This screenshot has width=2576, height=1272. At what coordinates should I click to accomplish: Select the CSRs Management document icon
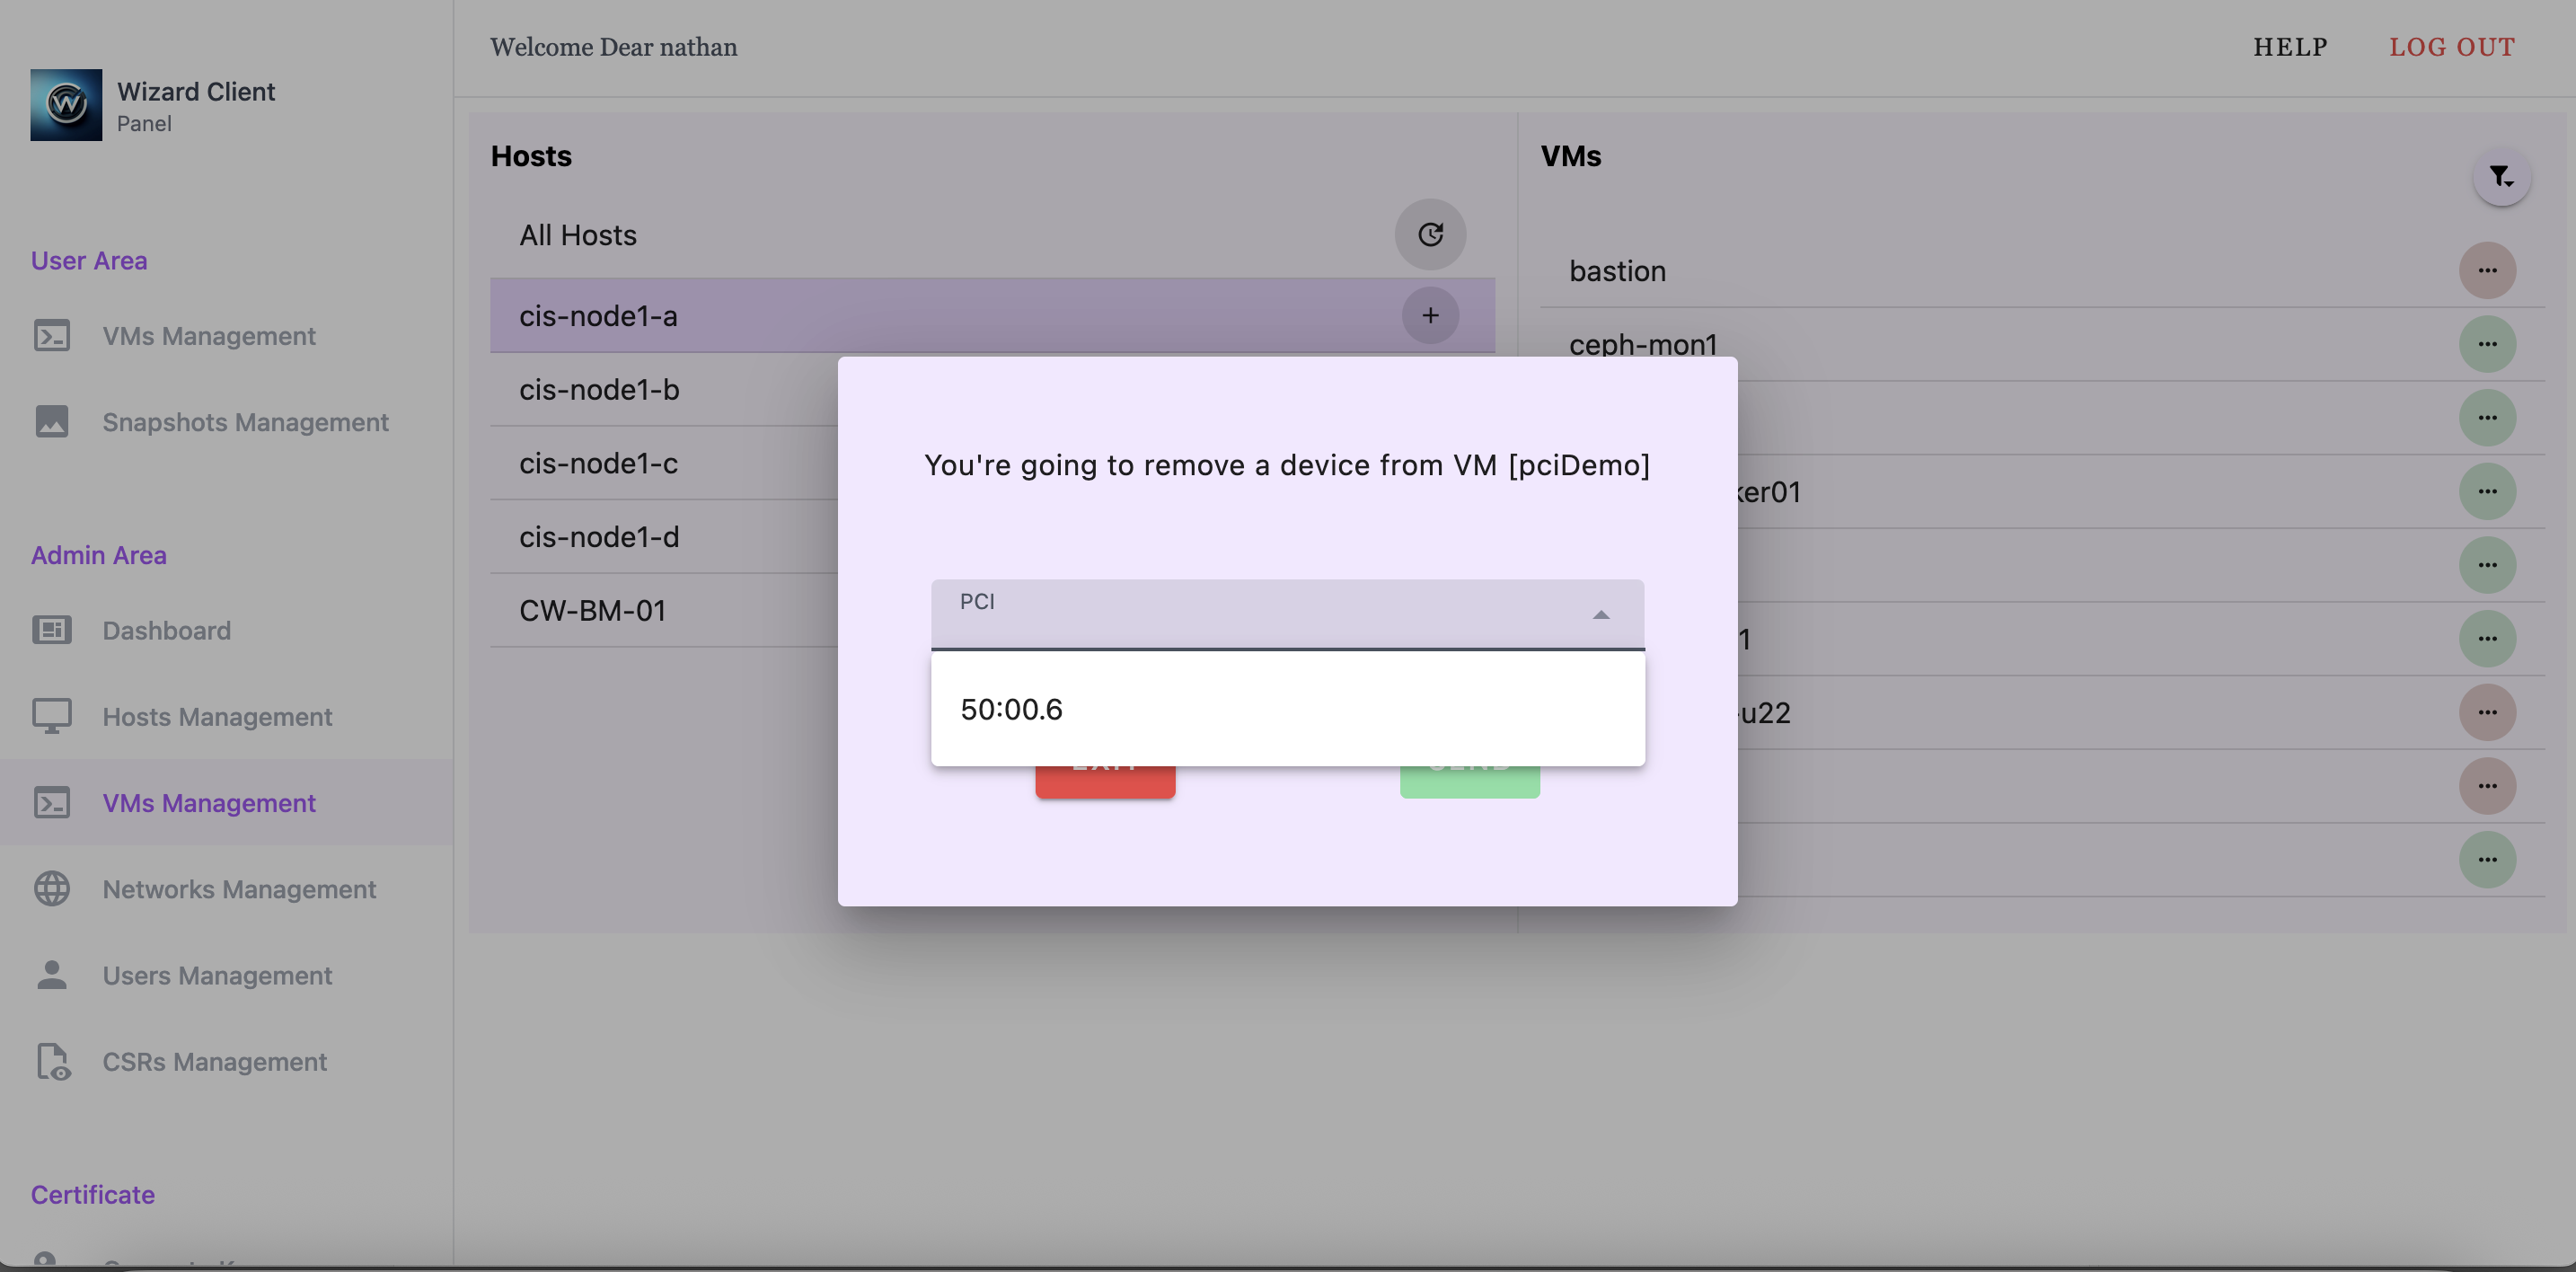pos(52,1062)
